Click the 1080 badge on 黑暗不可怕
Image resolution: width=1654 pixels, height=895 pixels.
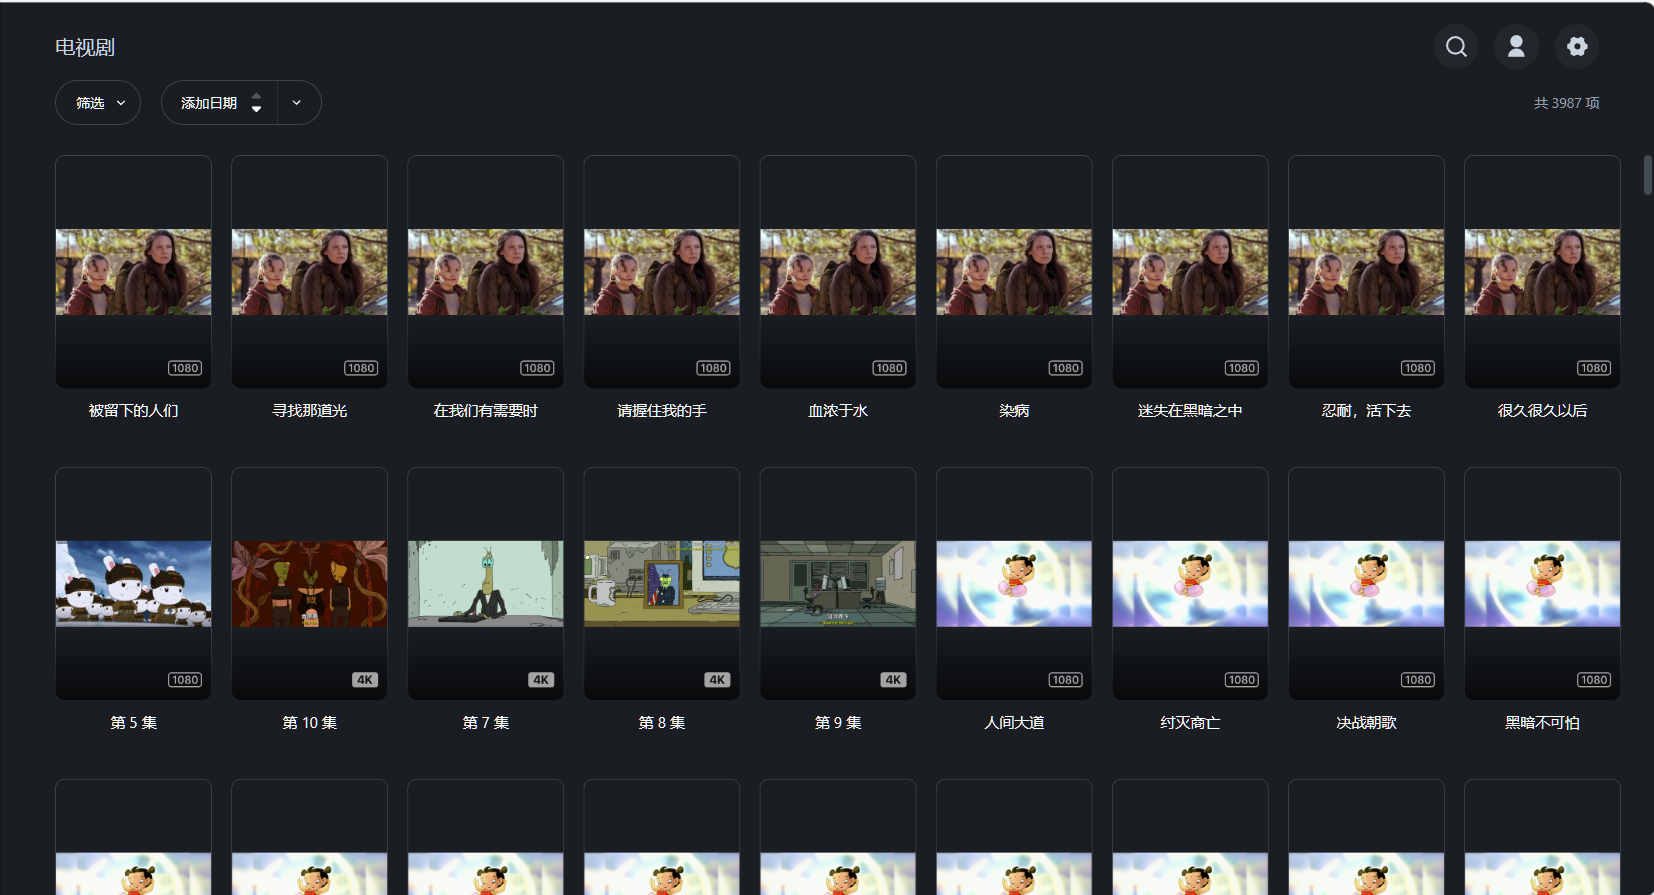(x=1594, y=680)
